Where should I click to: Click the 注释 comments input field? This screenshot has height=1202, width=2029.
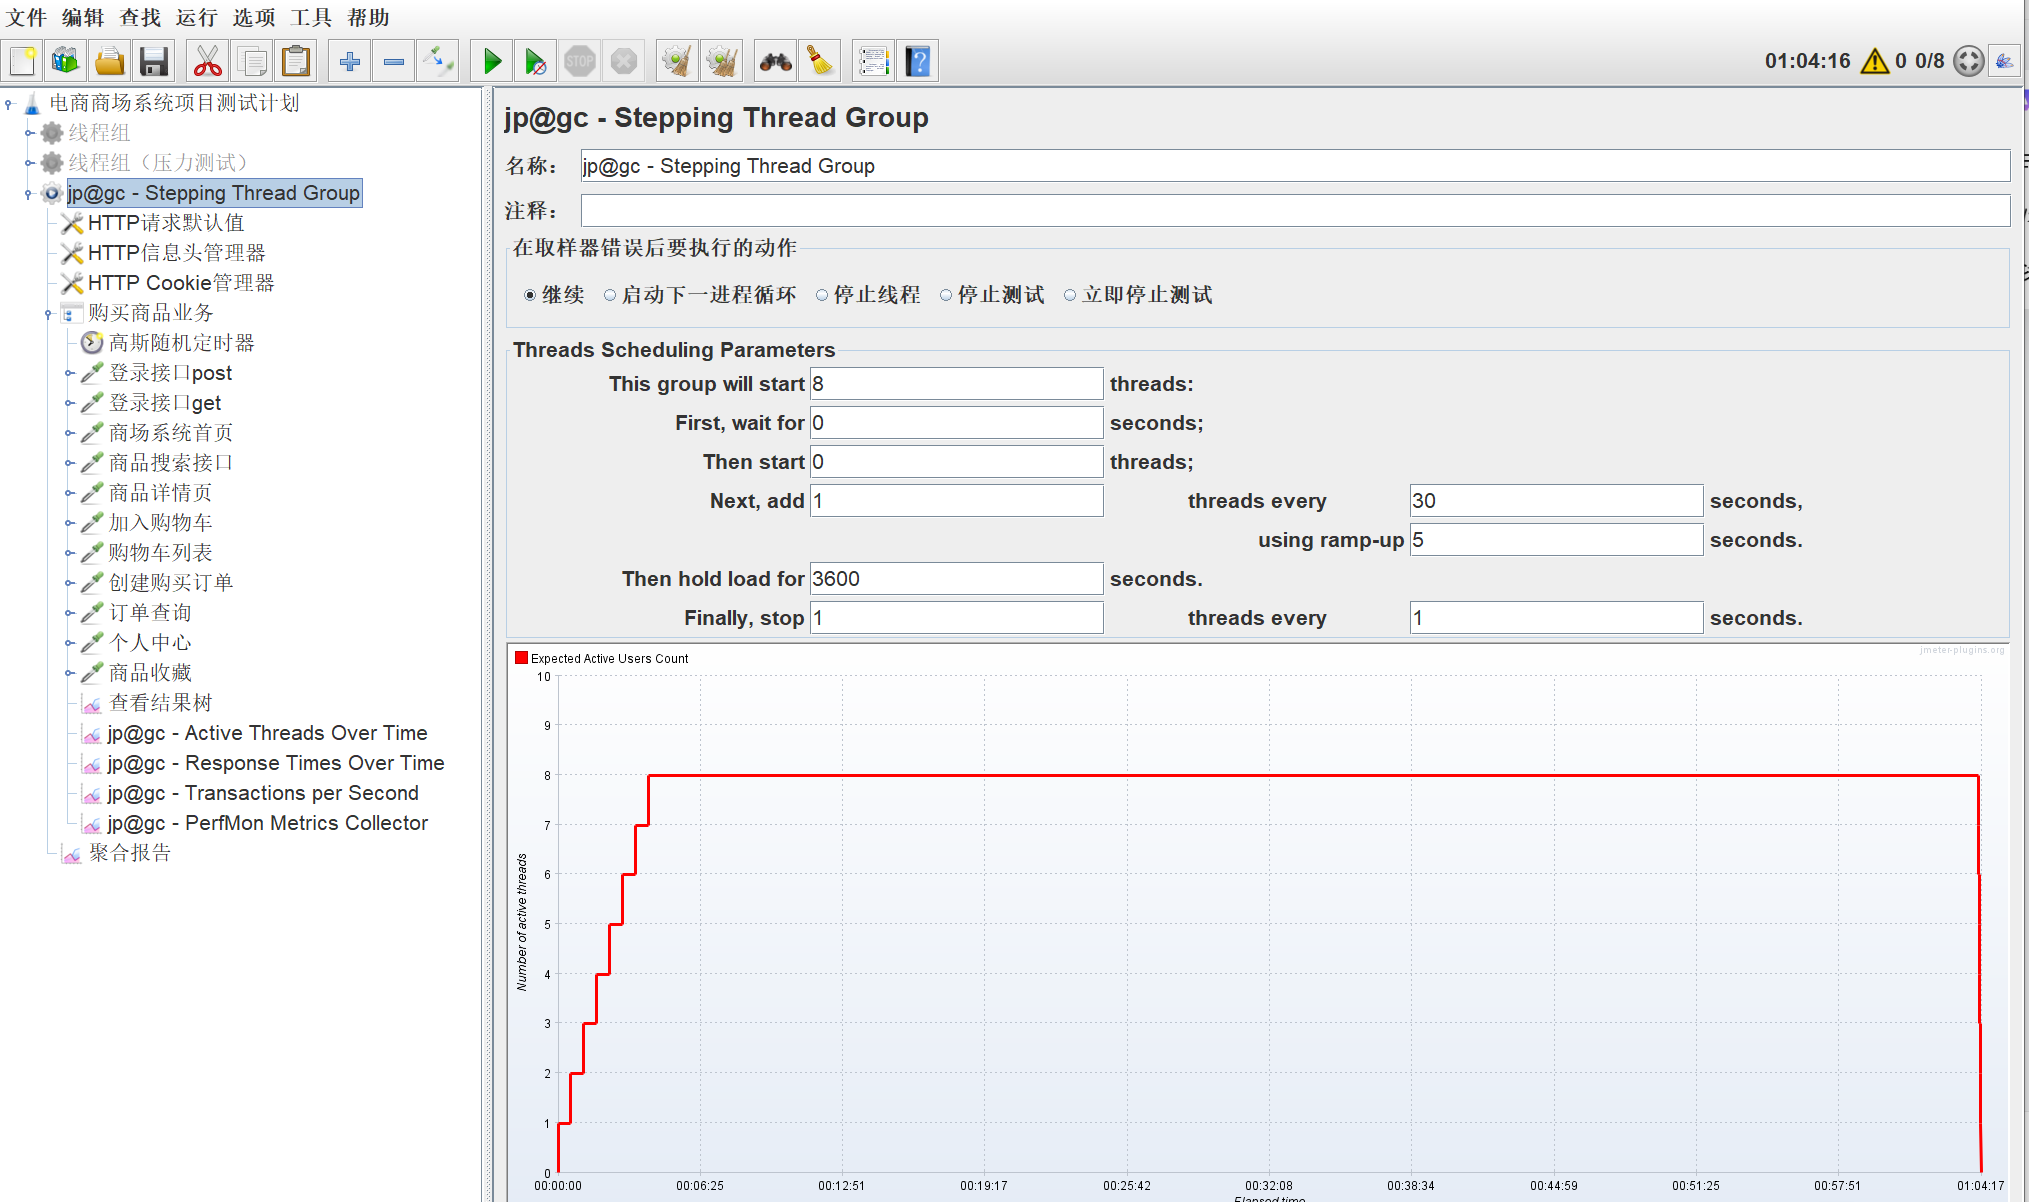1295,211
